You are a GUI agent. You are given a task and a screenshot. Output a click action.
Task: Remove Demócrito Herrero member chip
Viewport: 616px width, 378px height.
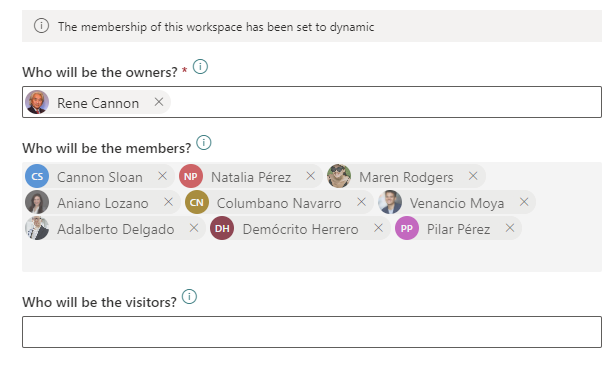[378, 228]
